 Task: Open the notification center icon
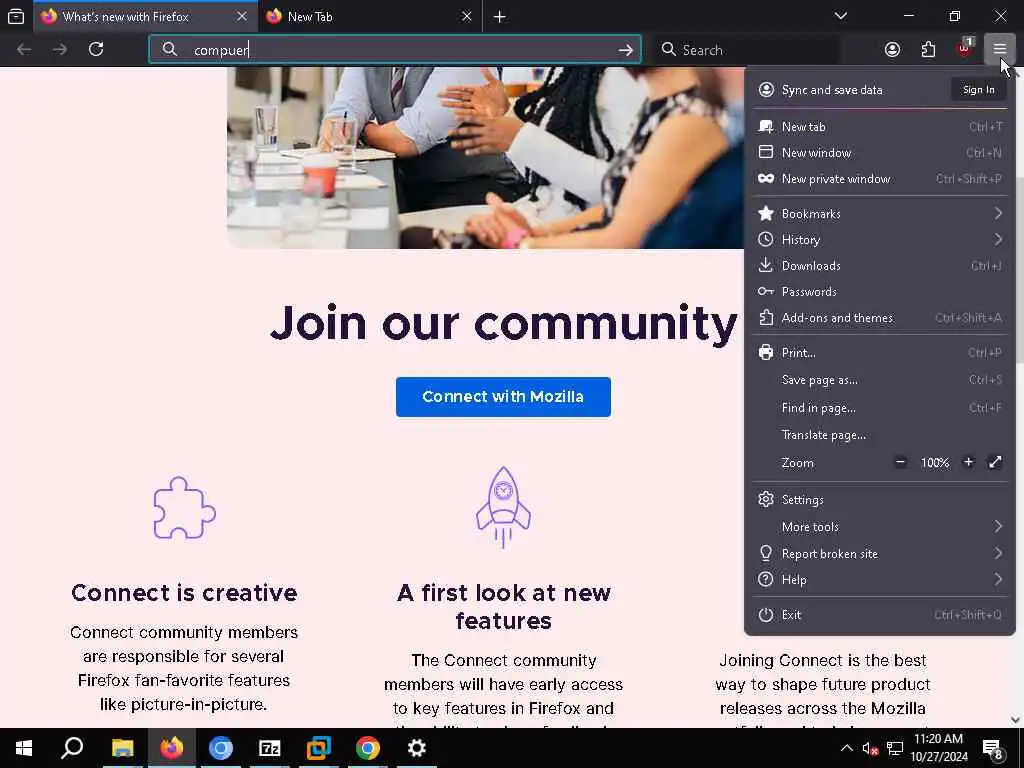tap(993, 749)
